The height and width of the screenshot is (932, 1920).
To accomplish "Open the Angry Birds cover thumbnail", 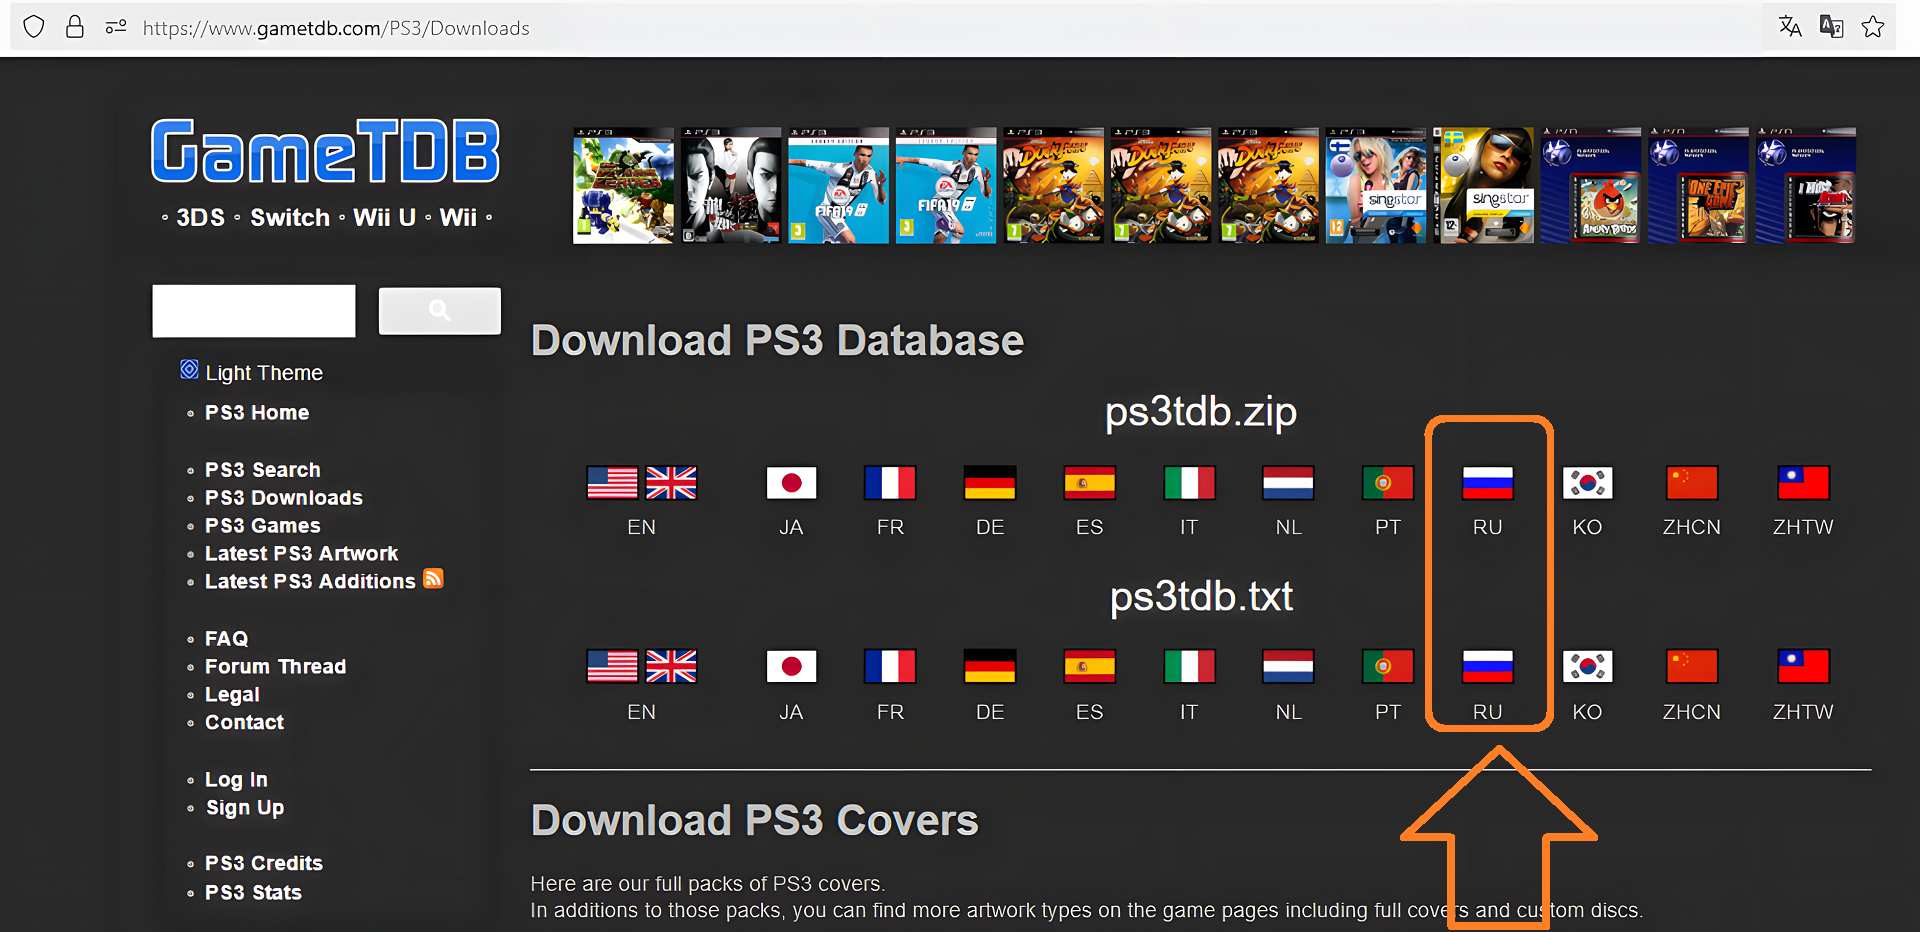I will click(x=1591, y=185).
